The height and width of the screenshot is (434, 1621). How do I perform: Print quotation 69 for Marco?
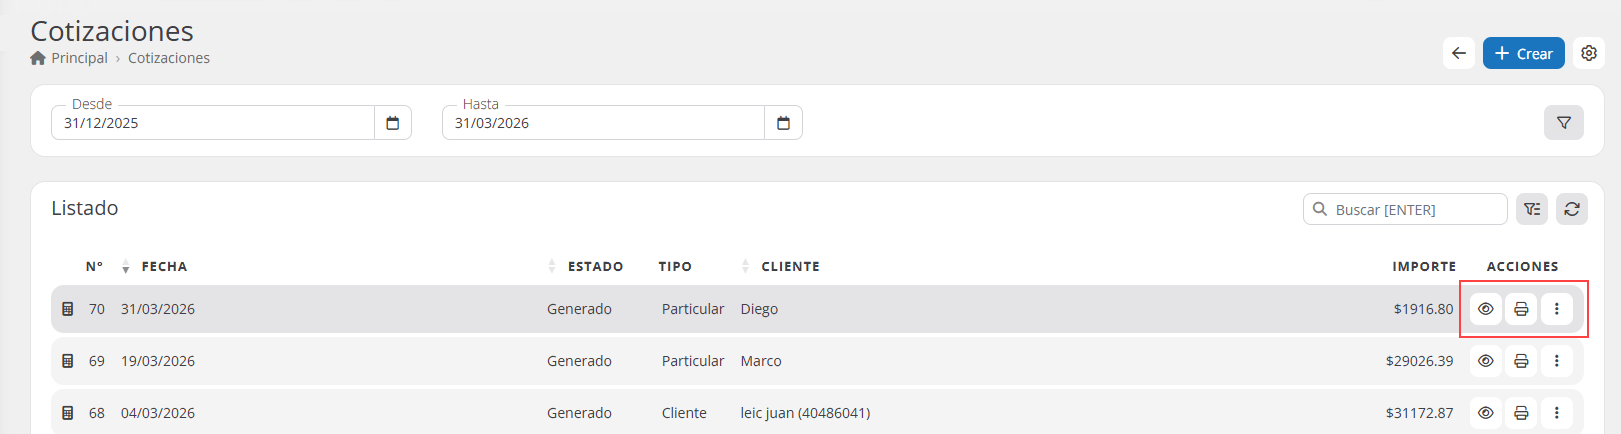1521,361
